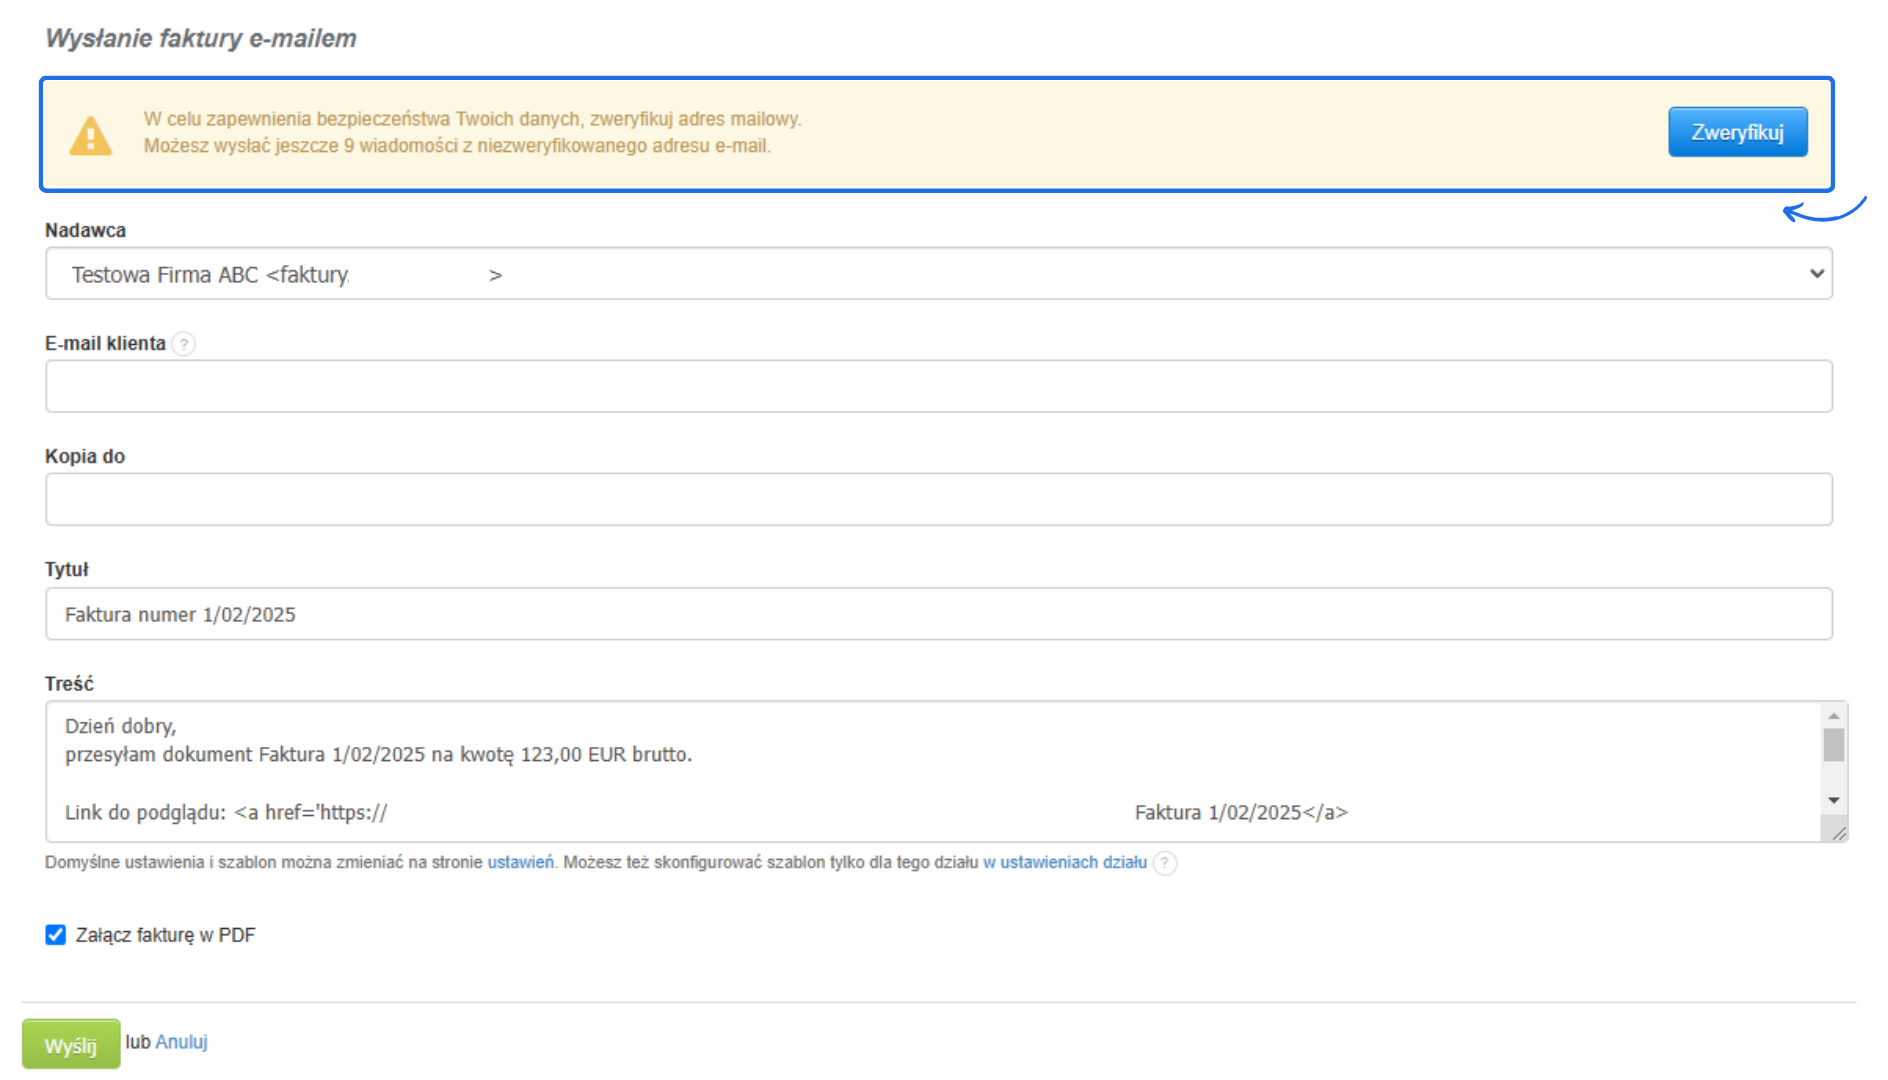Click help icon beside E-mail klienta
Screen dimensions: 1888x1080
(184, 344)
